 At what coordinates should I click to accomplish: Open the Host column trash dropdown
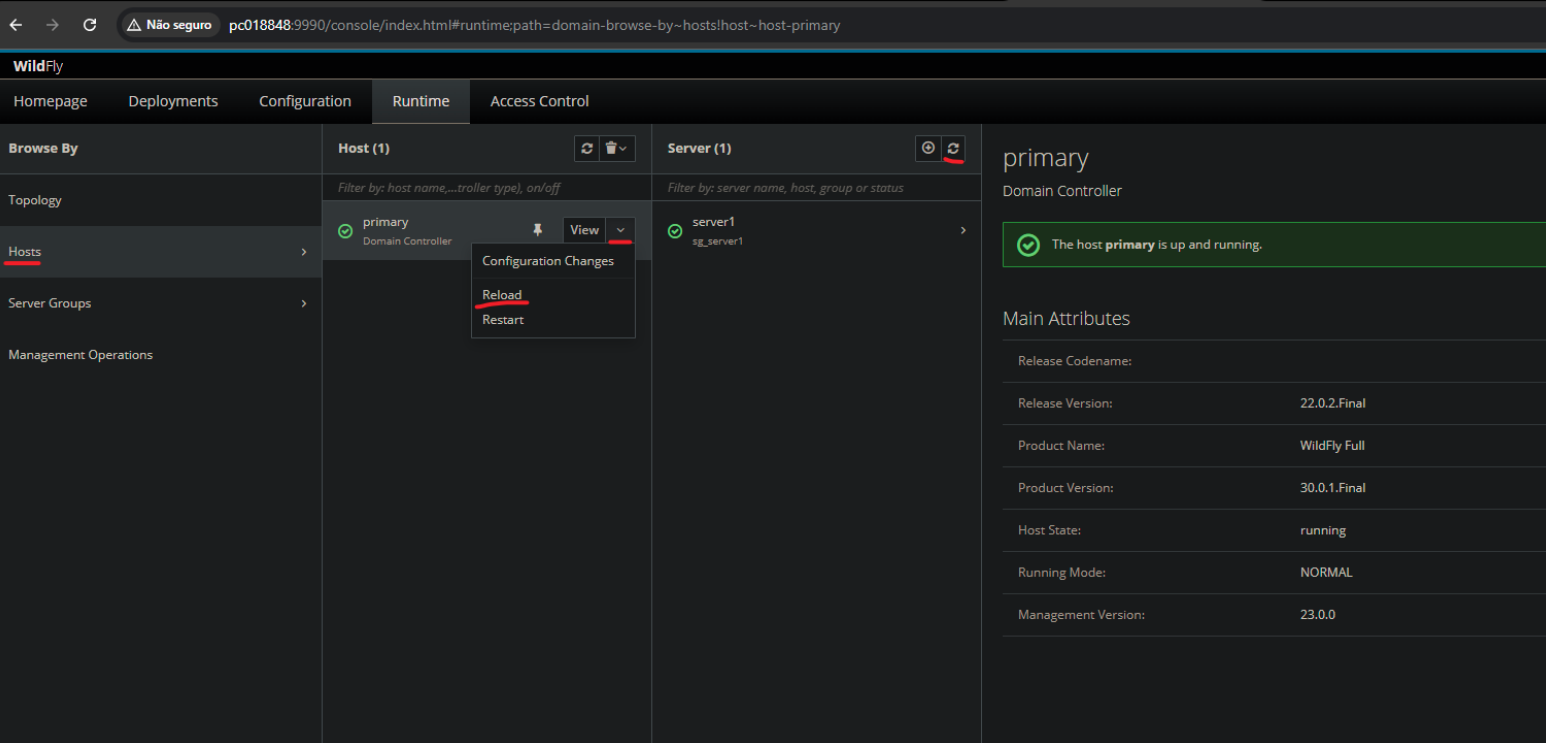(x=617, y=148)
